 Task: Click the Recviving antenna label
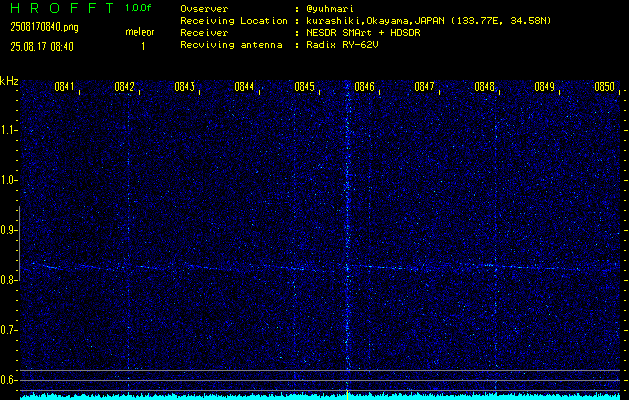point(231,45)
